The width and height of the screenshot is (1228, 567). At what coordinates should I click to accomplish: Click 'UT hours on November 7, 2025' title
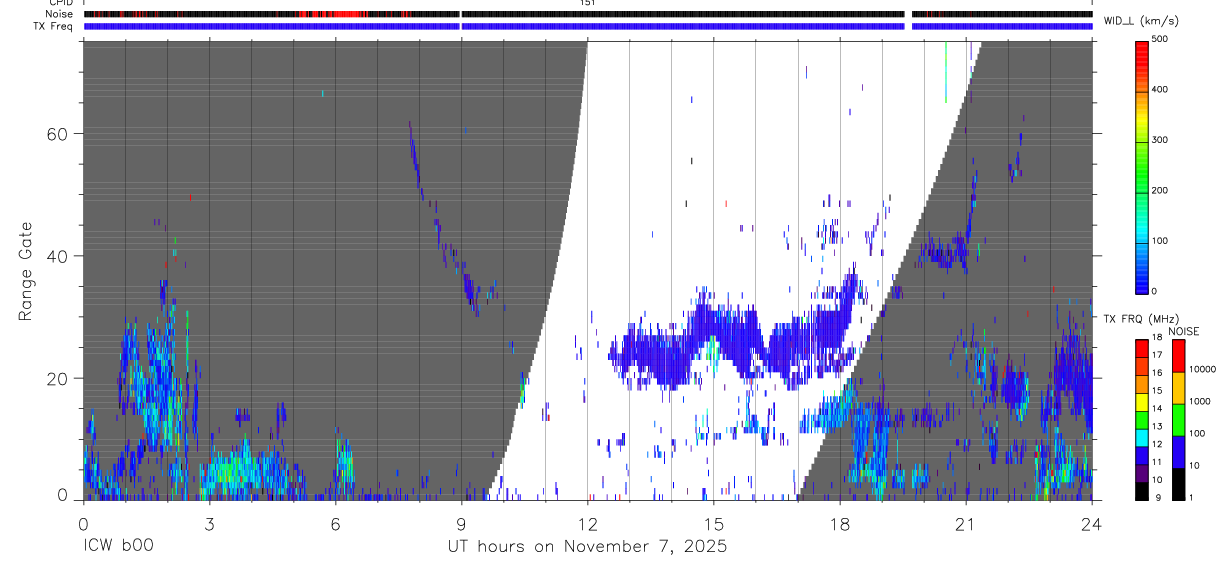587,547
